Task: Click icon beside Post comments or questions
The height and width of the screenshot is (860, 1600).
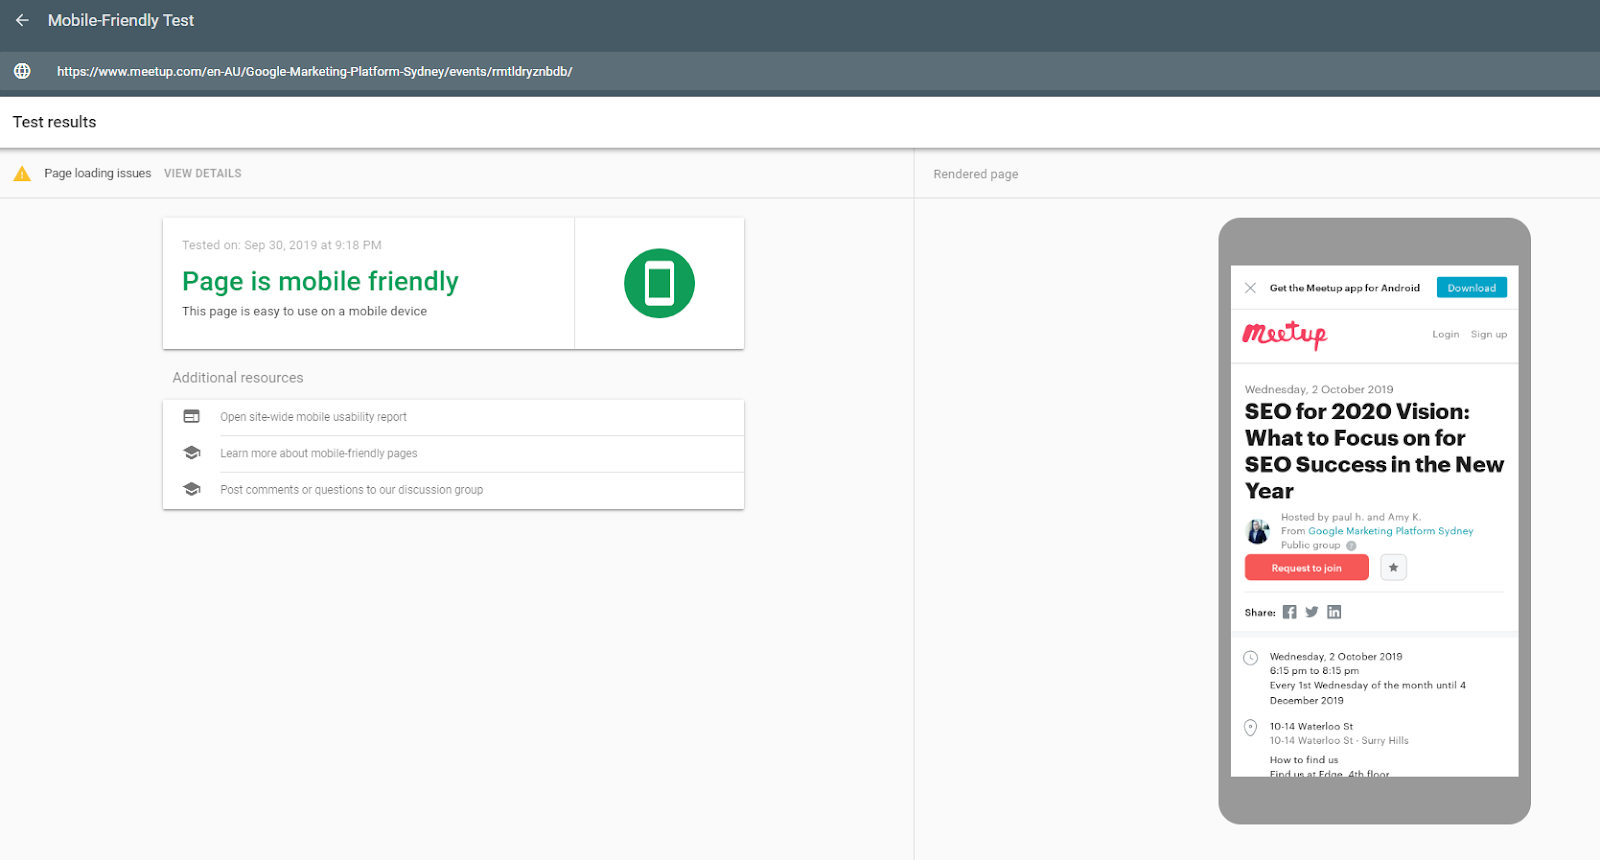Action: 192,489
